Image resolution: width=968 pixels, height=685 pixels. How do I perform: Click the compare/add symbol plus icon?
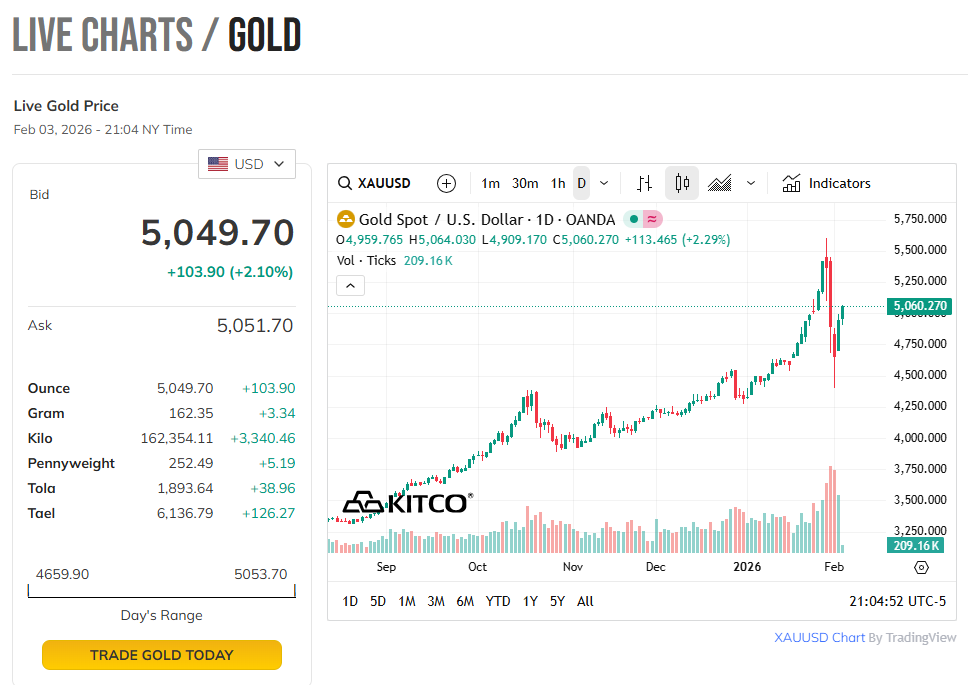pyautogui.click(x=447, y=183)
